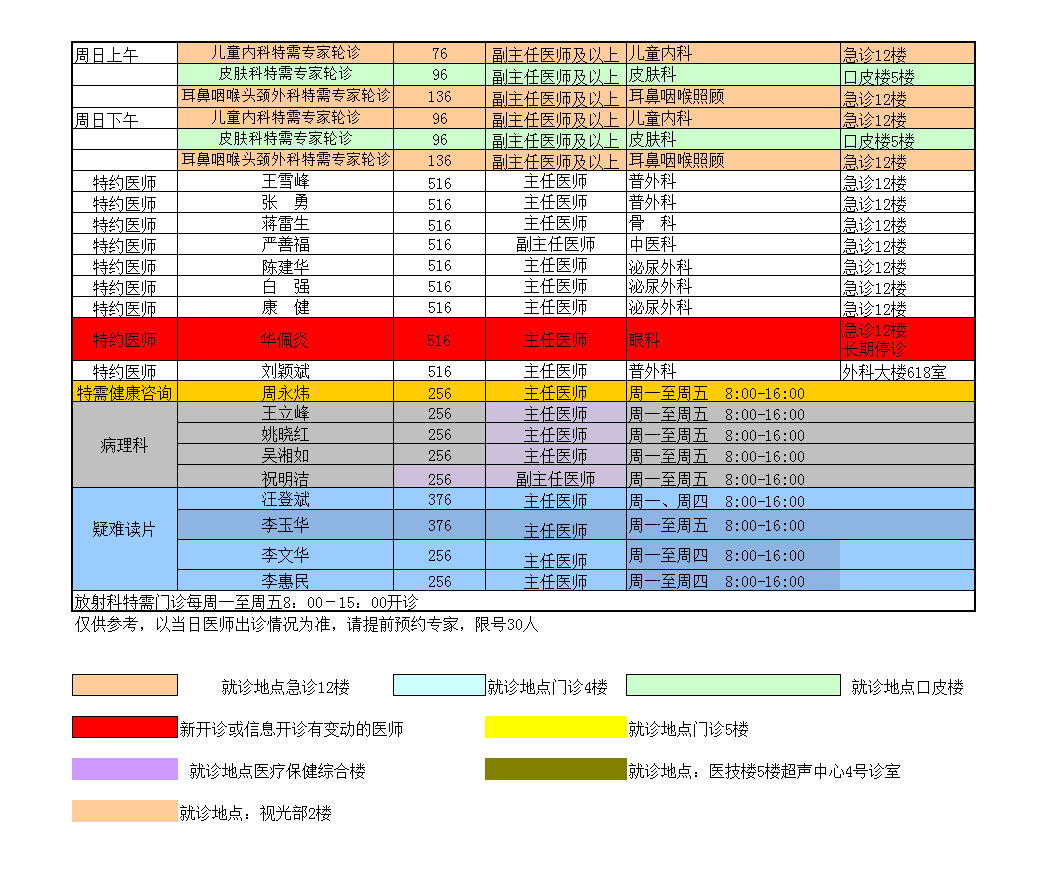Viewport: 1057px width, 885px height.
Task: Click the 严善福 name cell
Action: pos(285,244)
